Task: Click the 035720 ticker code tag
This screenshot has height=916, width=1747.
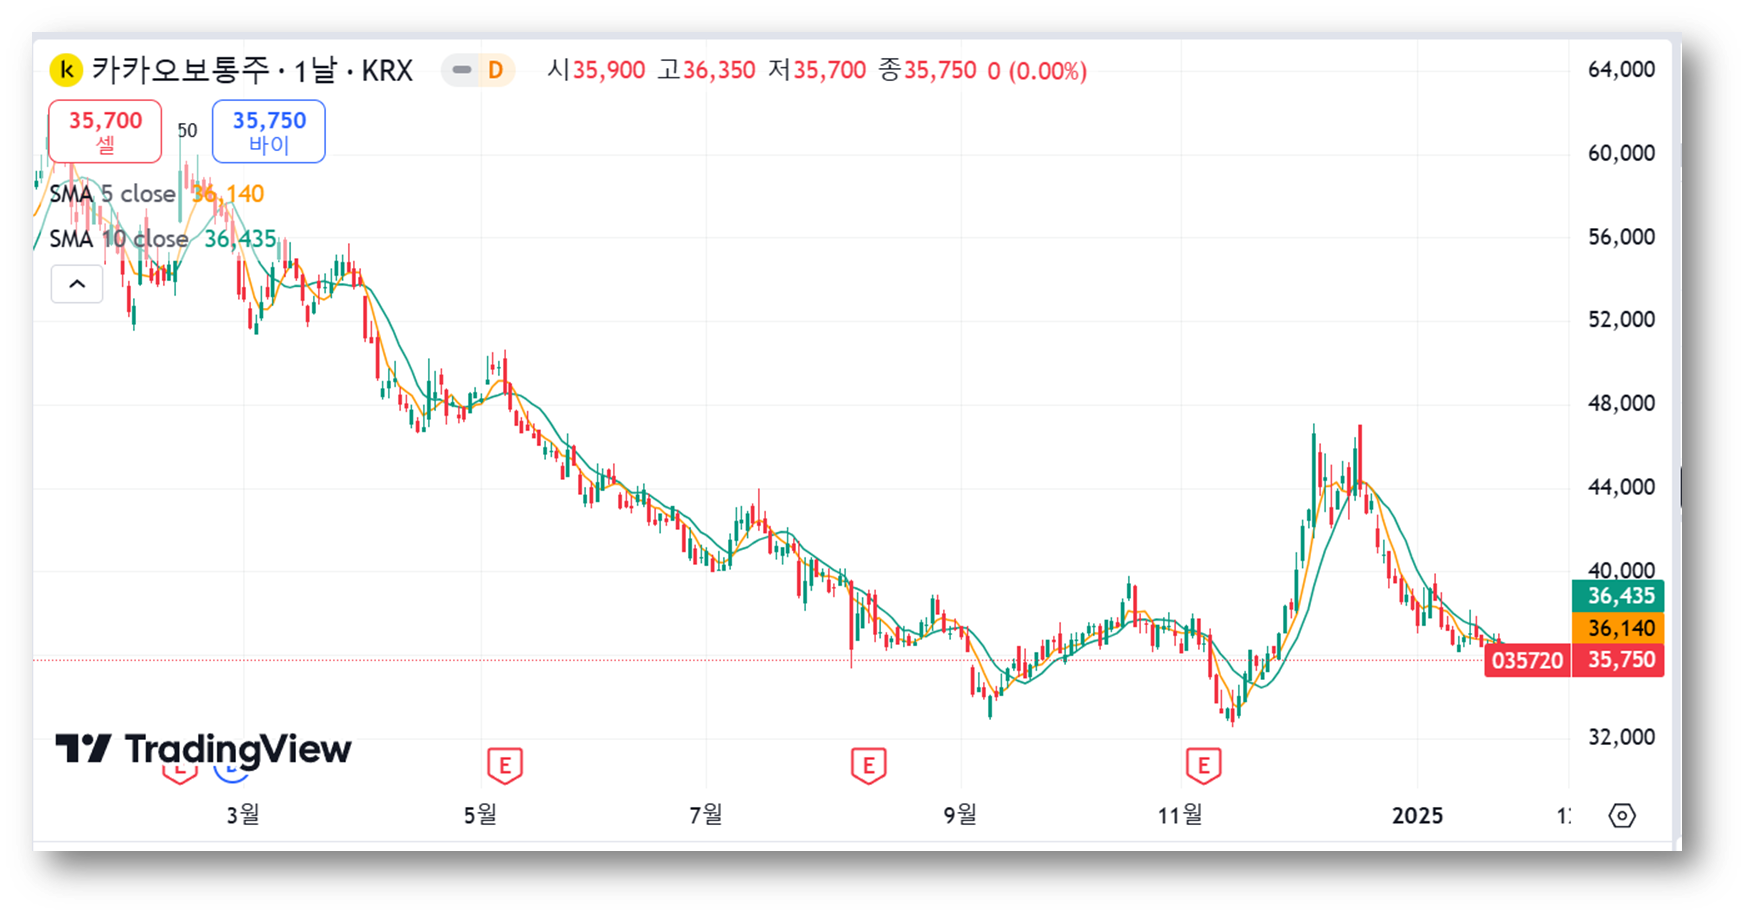Action: [x=1527, y=660]
